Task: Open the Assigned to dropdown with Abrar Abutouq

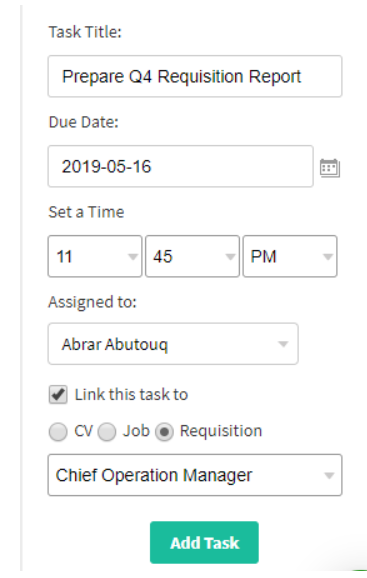Action: coord(173,344)
